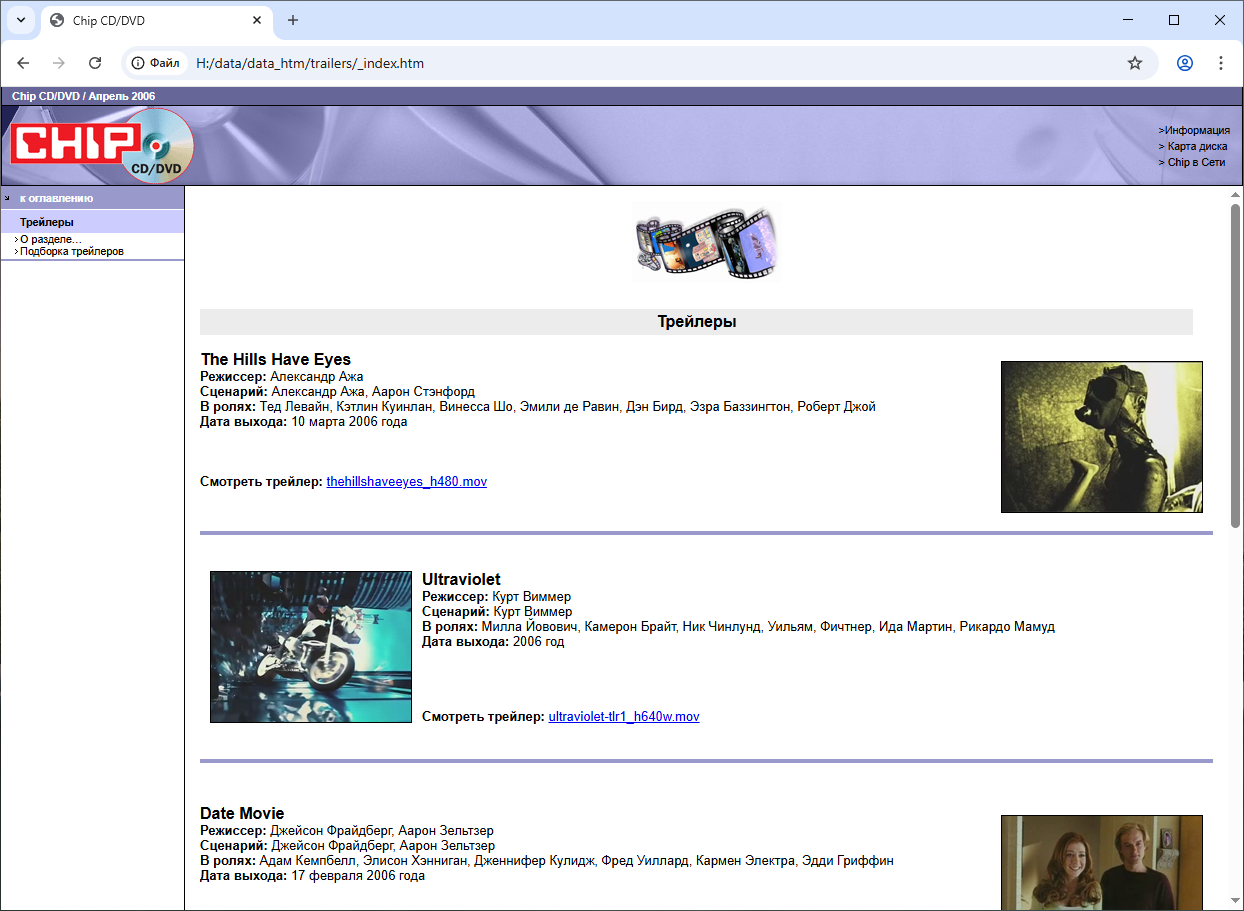Bookmark this page with the star icon
Image resolution: width=1244 pixels, height=911 pixels.
point(1135,63)
